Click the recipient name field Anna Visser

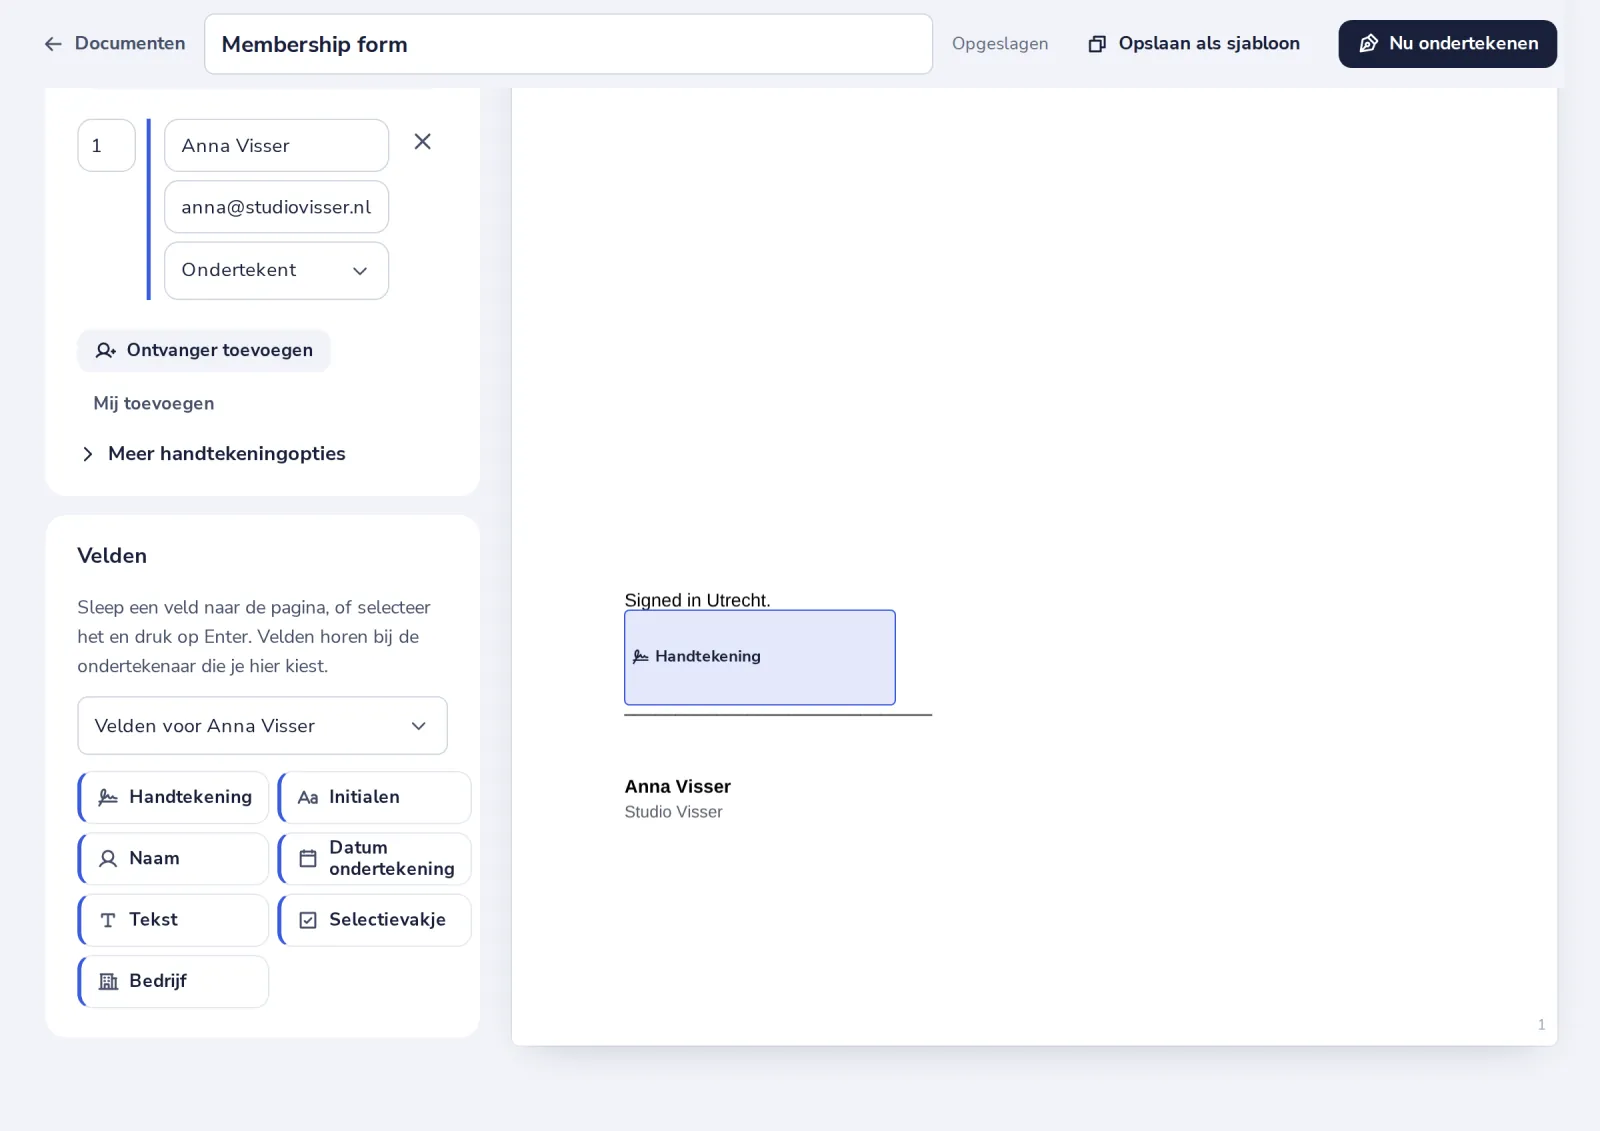click(276, 146)
